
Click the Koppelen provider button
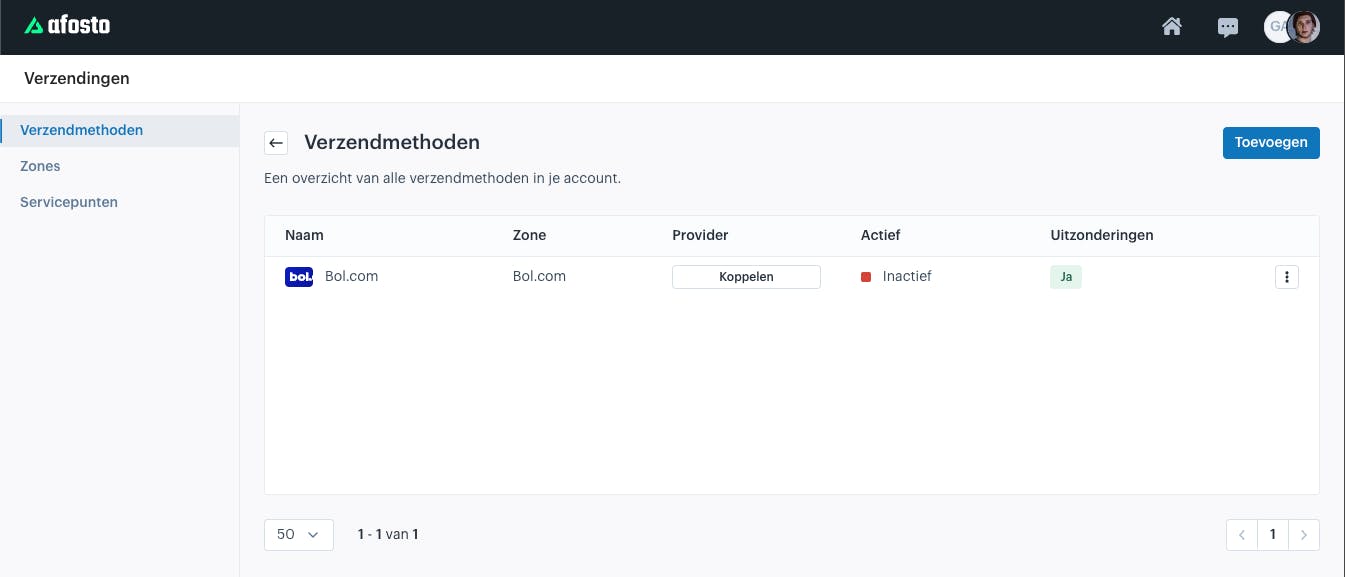click(746, 277)
